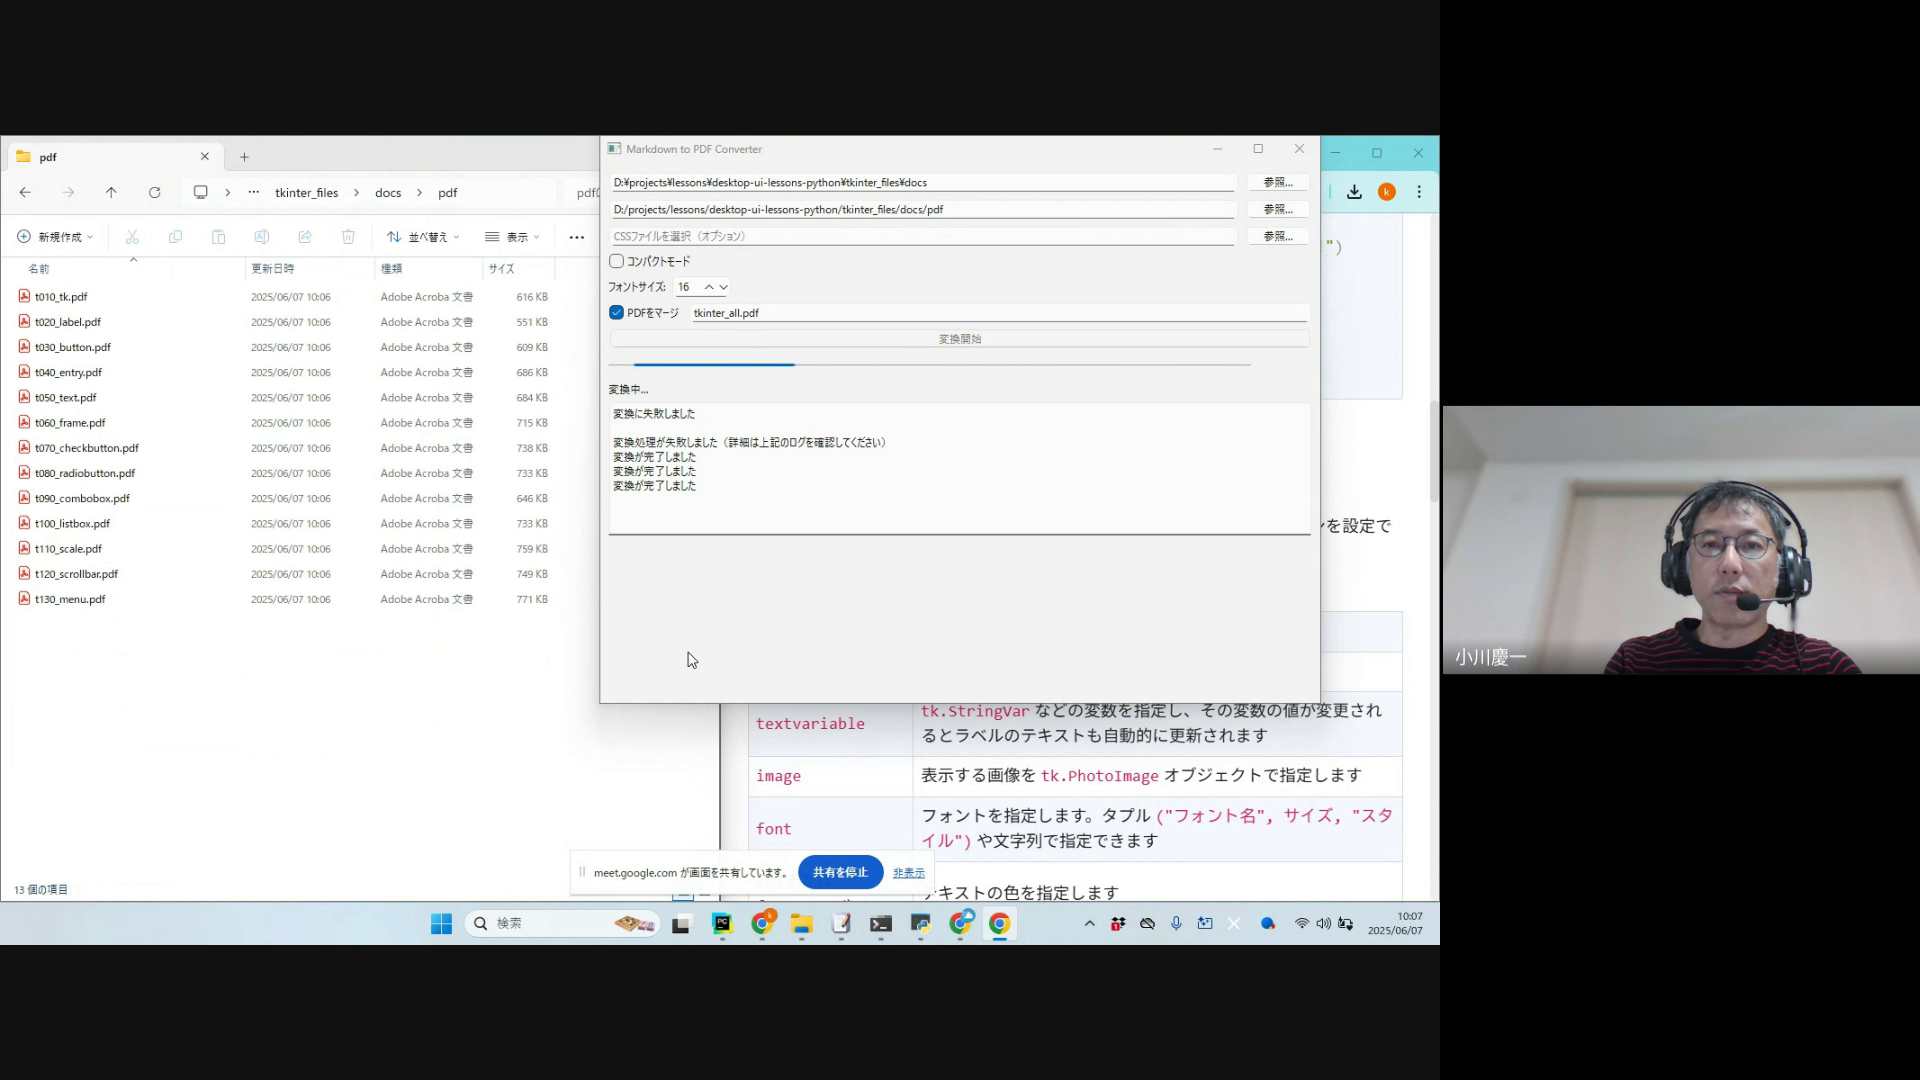Open File Explorer from the taskbar
Image resolution: width=1920 pixels, height=1080 pixels.
click(x=801, y=924)
